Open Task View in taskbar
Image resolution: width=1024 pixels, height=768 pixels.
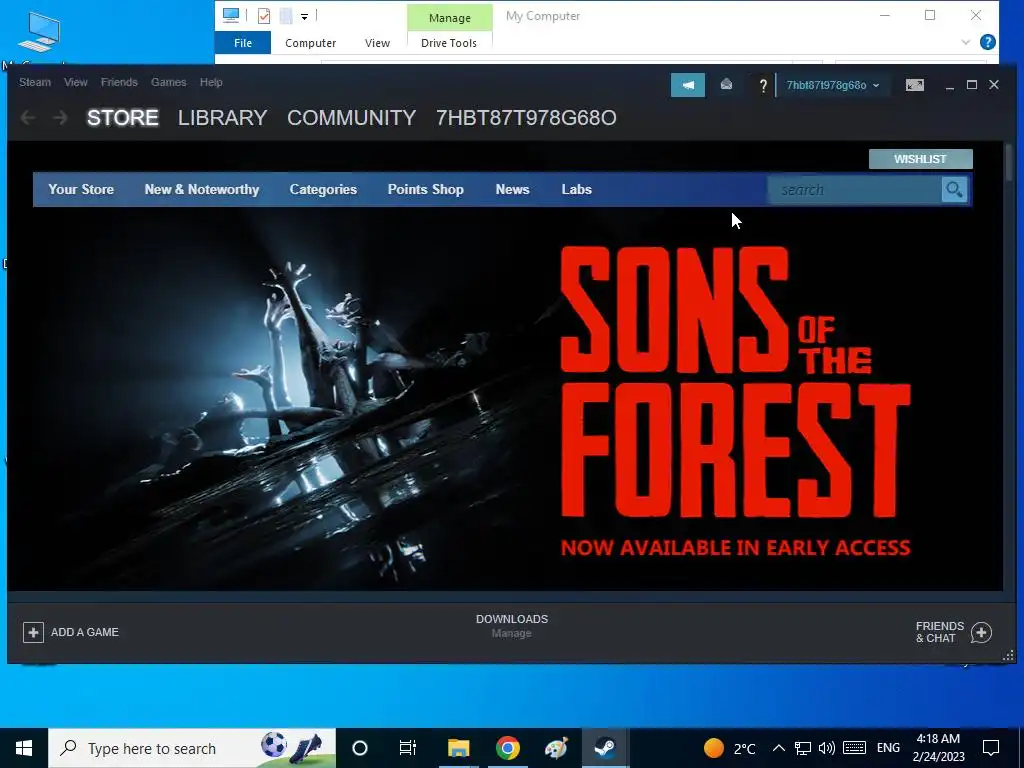[x=408, y=748]
